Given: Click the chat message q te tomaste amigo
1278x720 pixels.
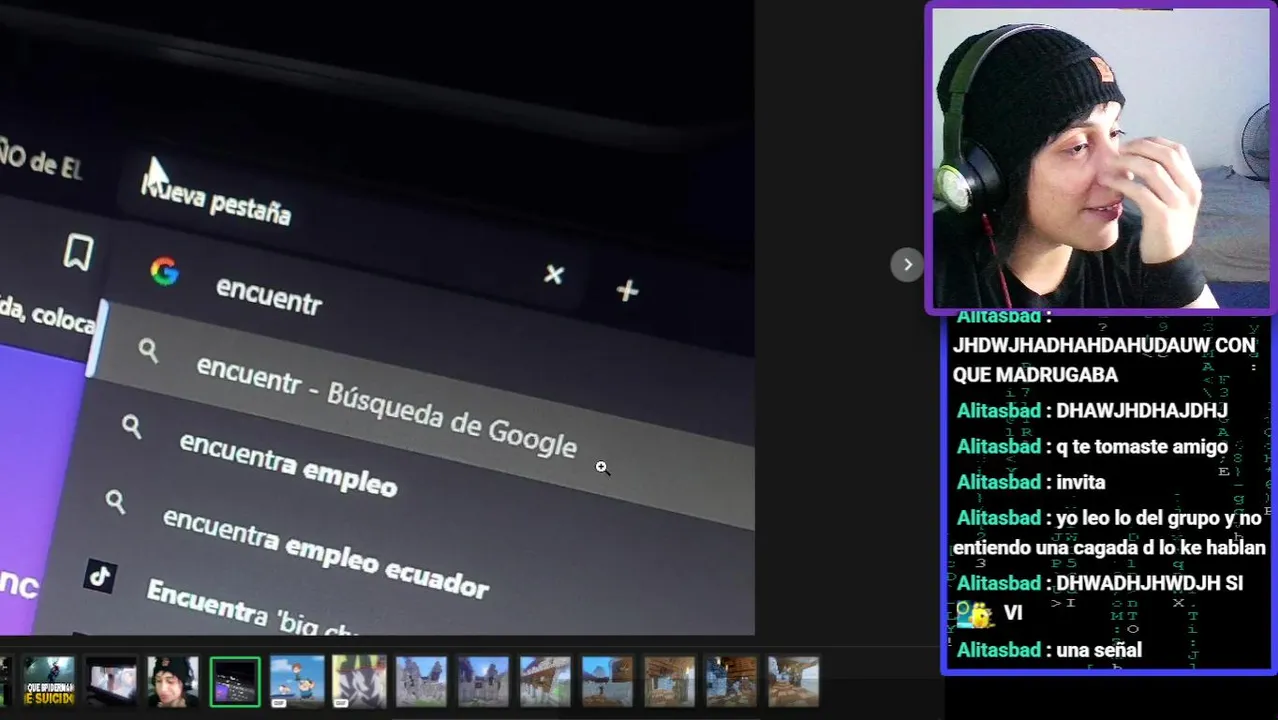Looking at the screenshot, I should [1141, 447].
